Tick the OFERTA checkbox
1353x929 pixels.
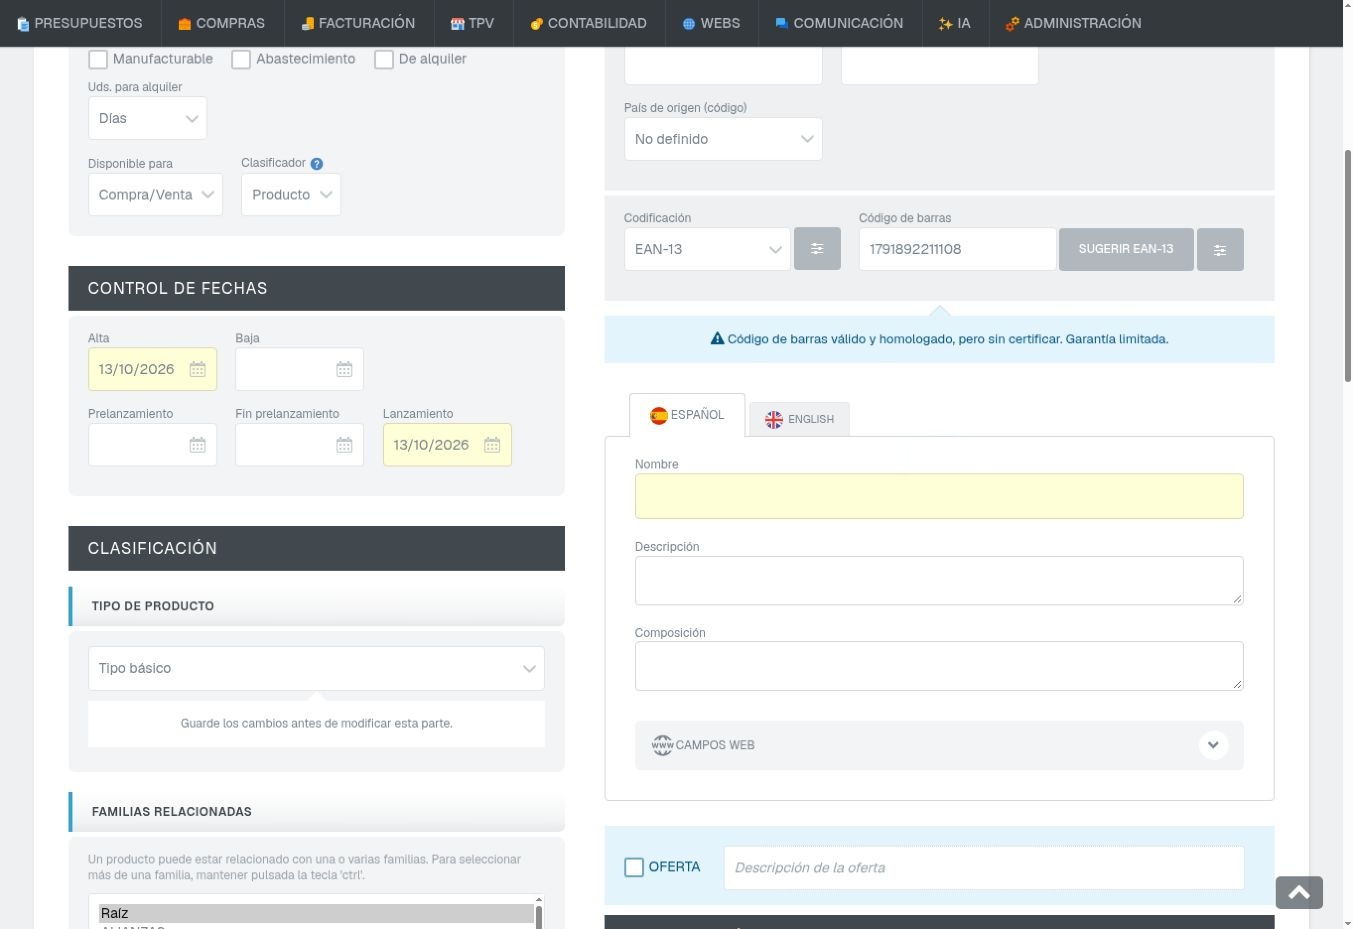[634, 867]
